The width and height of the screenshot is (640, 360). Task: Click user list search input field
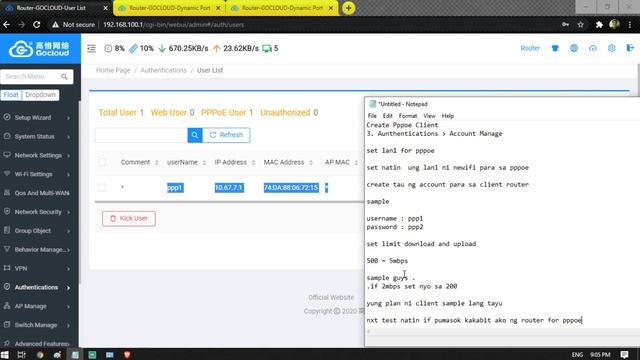[141, 135]
